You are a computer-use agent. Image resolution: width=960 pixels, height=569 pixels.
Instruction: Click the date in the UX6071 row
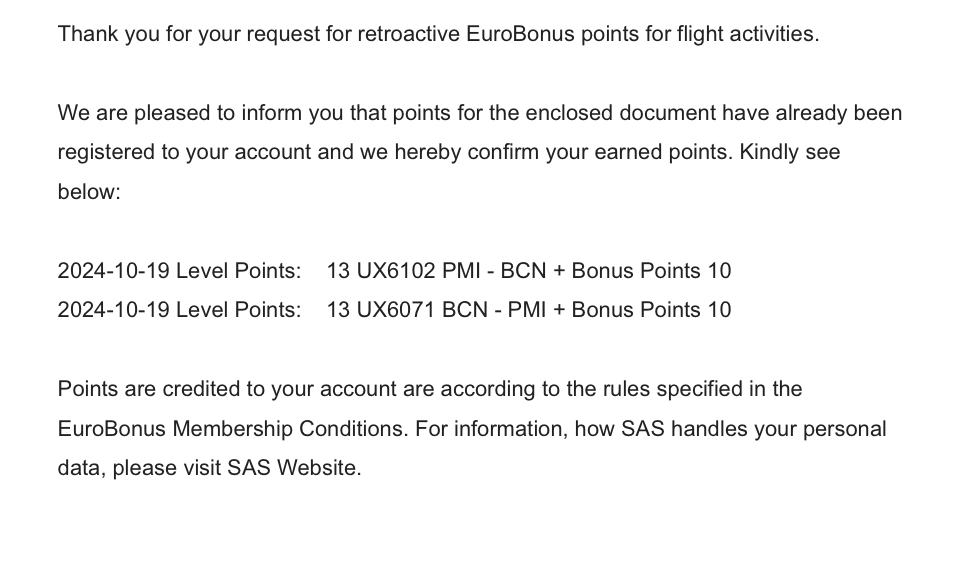[113, 310]
